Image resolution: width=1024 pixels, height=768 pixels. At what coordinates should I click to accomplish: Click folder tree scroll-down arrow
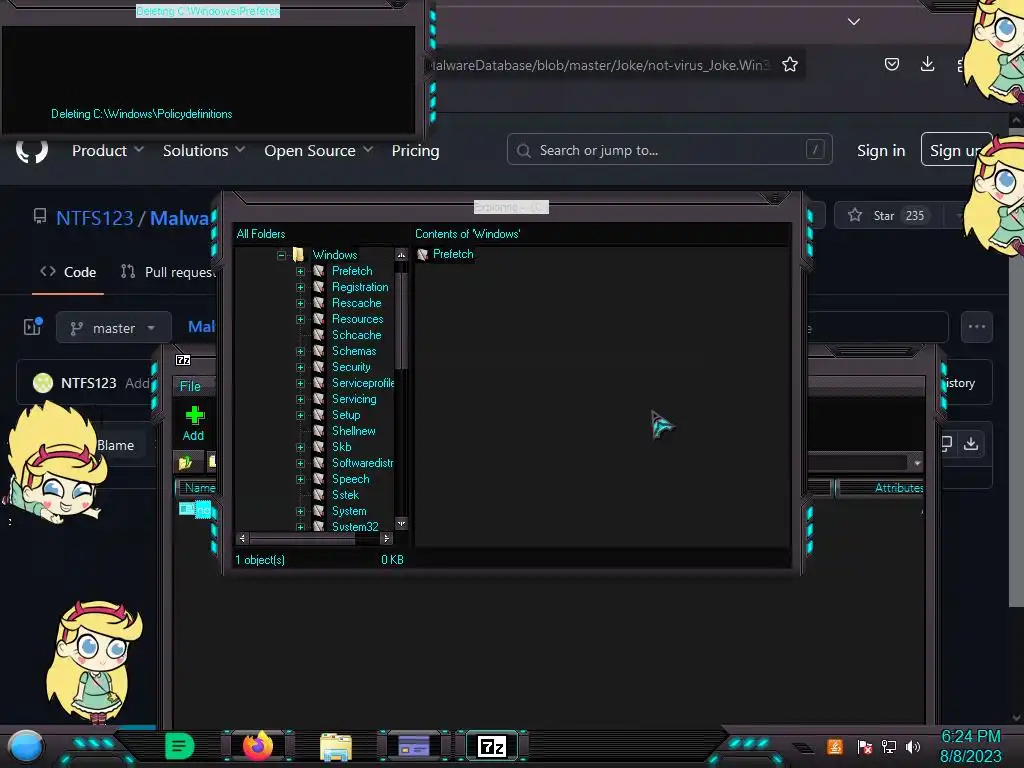(x=401, y=524)
